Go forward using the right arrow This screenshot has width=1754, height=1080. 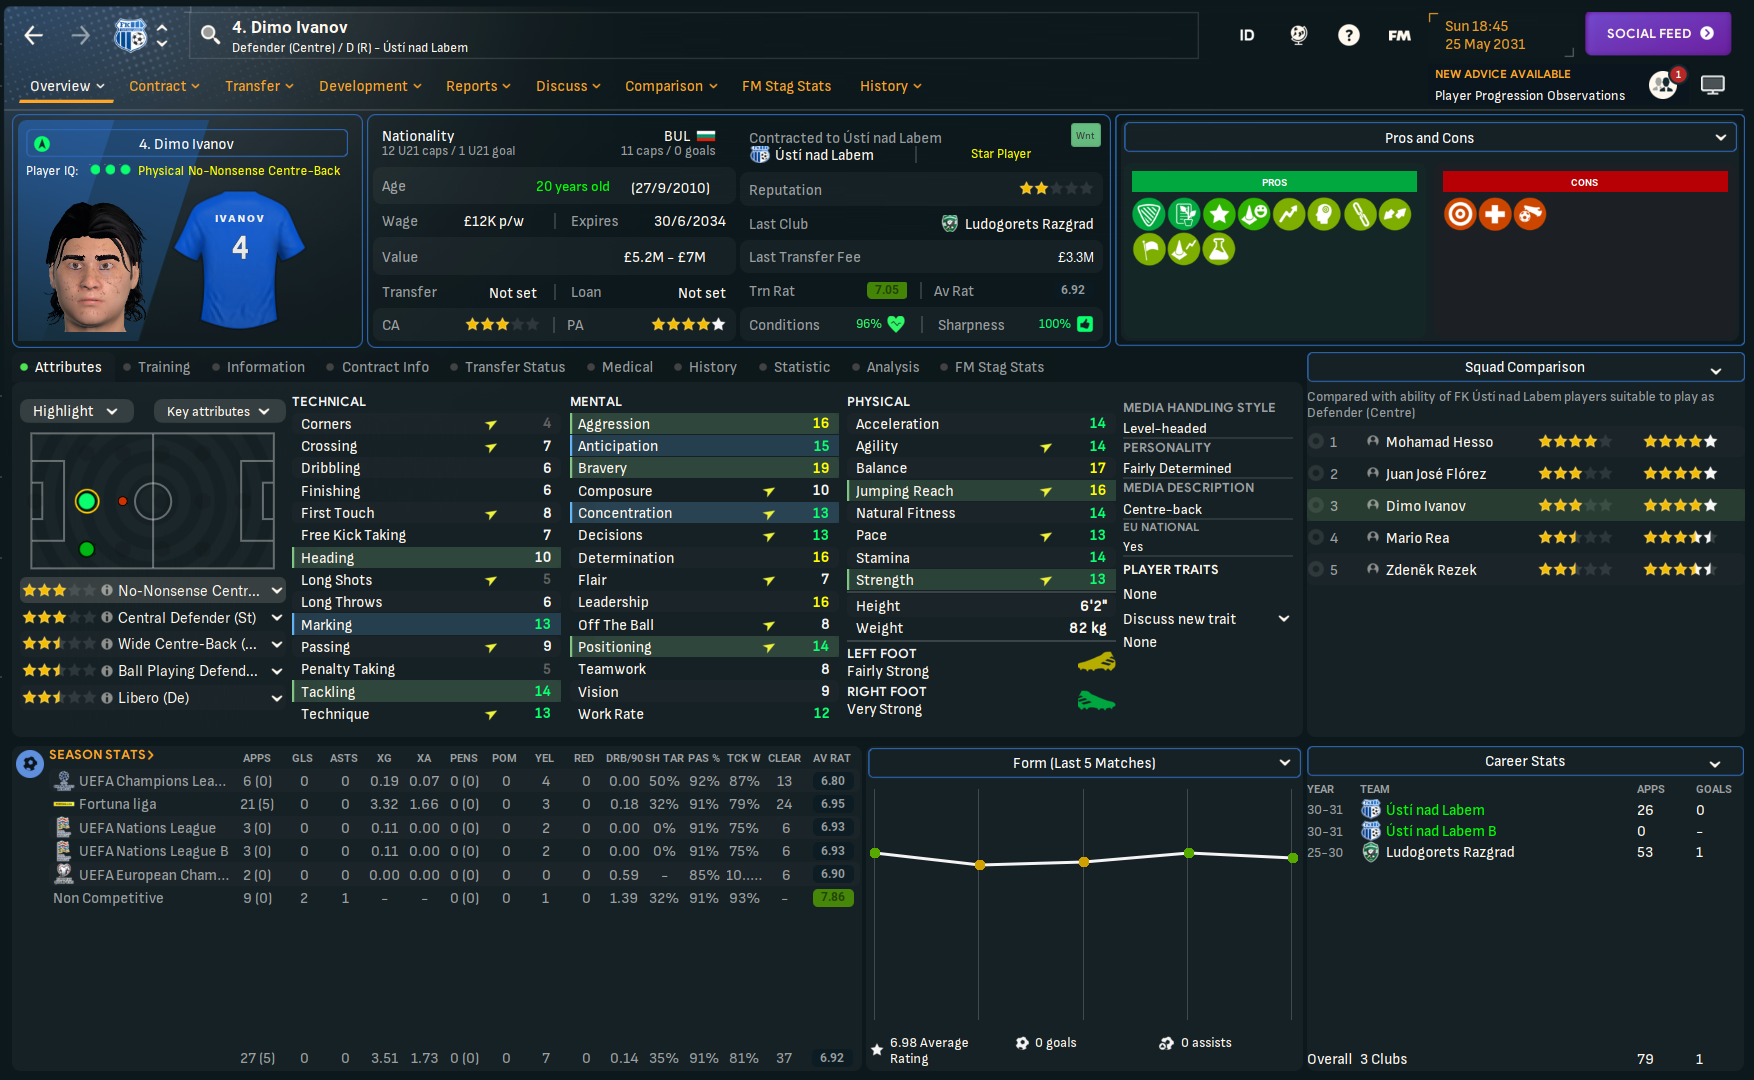80,35
